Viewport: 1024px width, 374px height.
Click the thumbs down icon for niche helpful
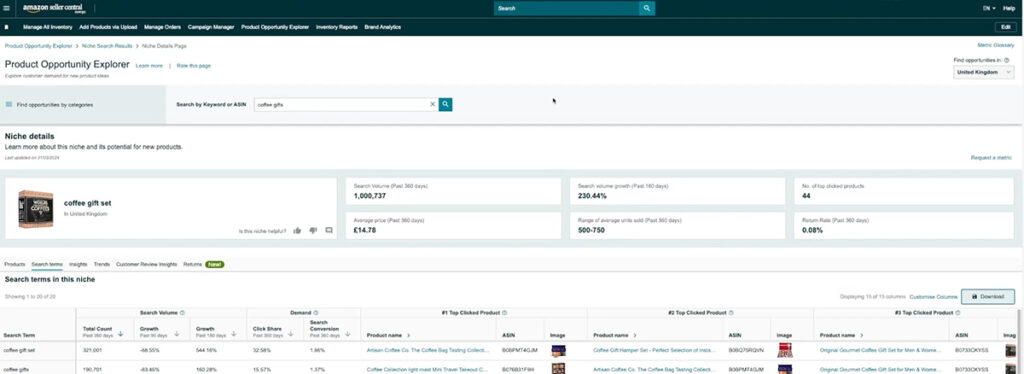313,230
